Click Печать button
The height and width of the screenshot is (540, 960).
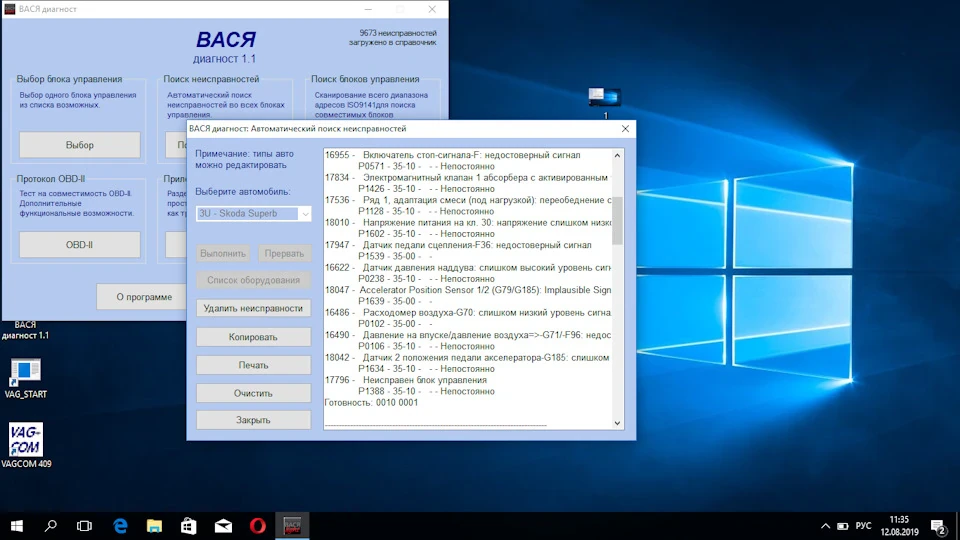click(x=253, y=365)
